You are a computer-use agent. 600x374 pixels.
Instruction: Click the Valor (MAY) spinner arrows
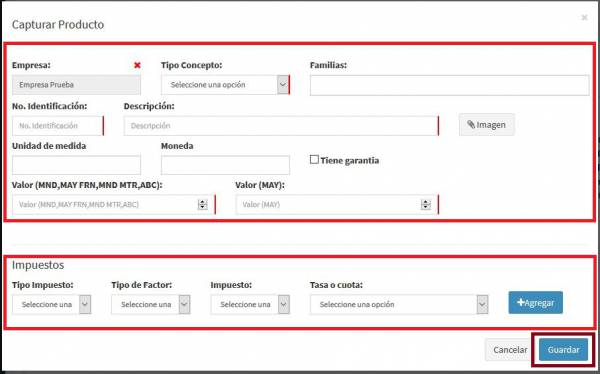coord(426,205)
